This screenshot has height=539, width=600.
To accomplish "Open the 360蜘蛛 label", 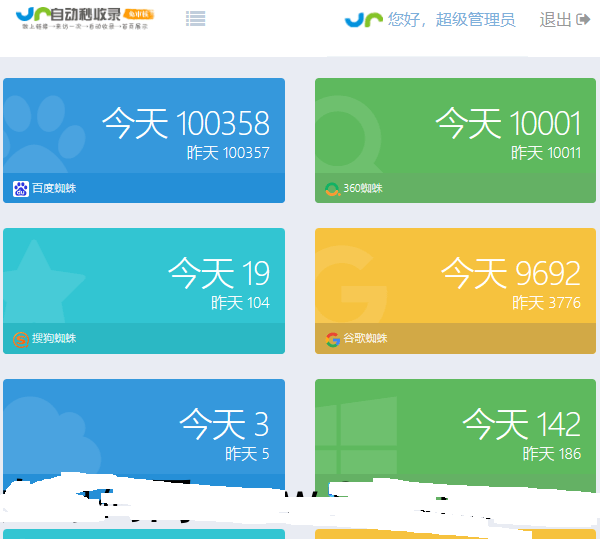I will click(x=363, y=188).
